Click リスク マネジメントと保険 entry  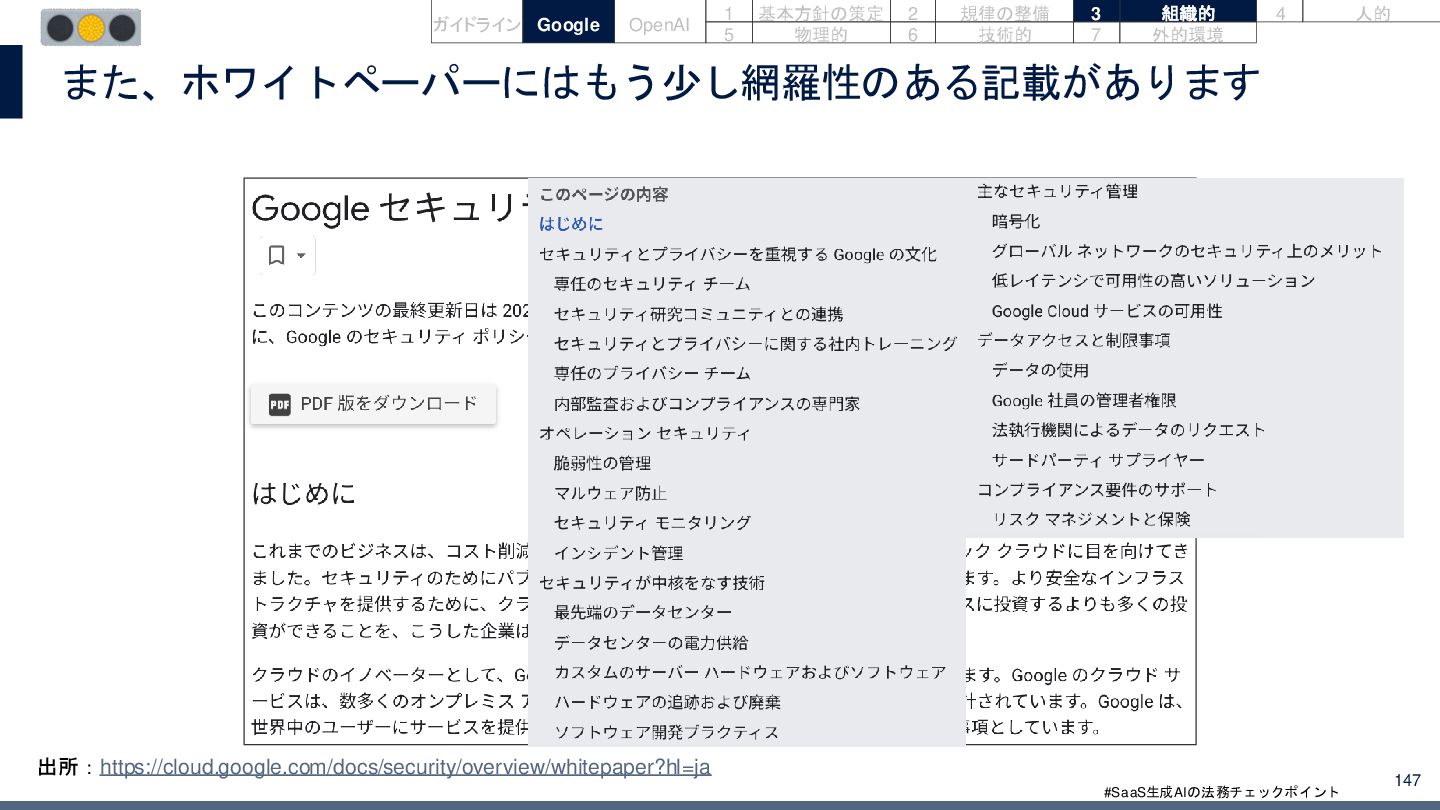coord(1091,519)
